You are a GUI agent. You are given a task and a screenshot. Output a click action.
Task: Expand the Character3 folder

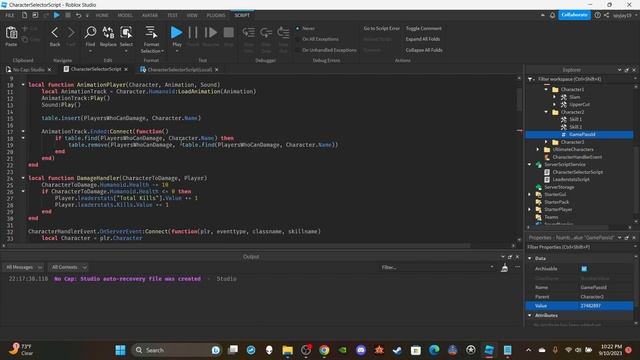pos(546,142)
